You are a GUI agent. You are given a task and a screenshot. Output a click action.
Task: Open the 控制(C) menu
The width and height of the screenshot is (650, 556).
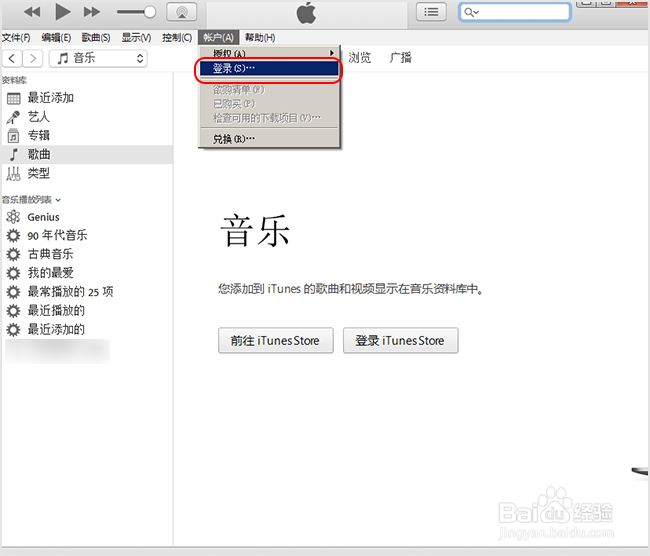(177, 38)
